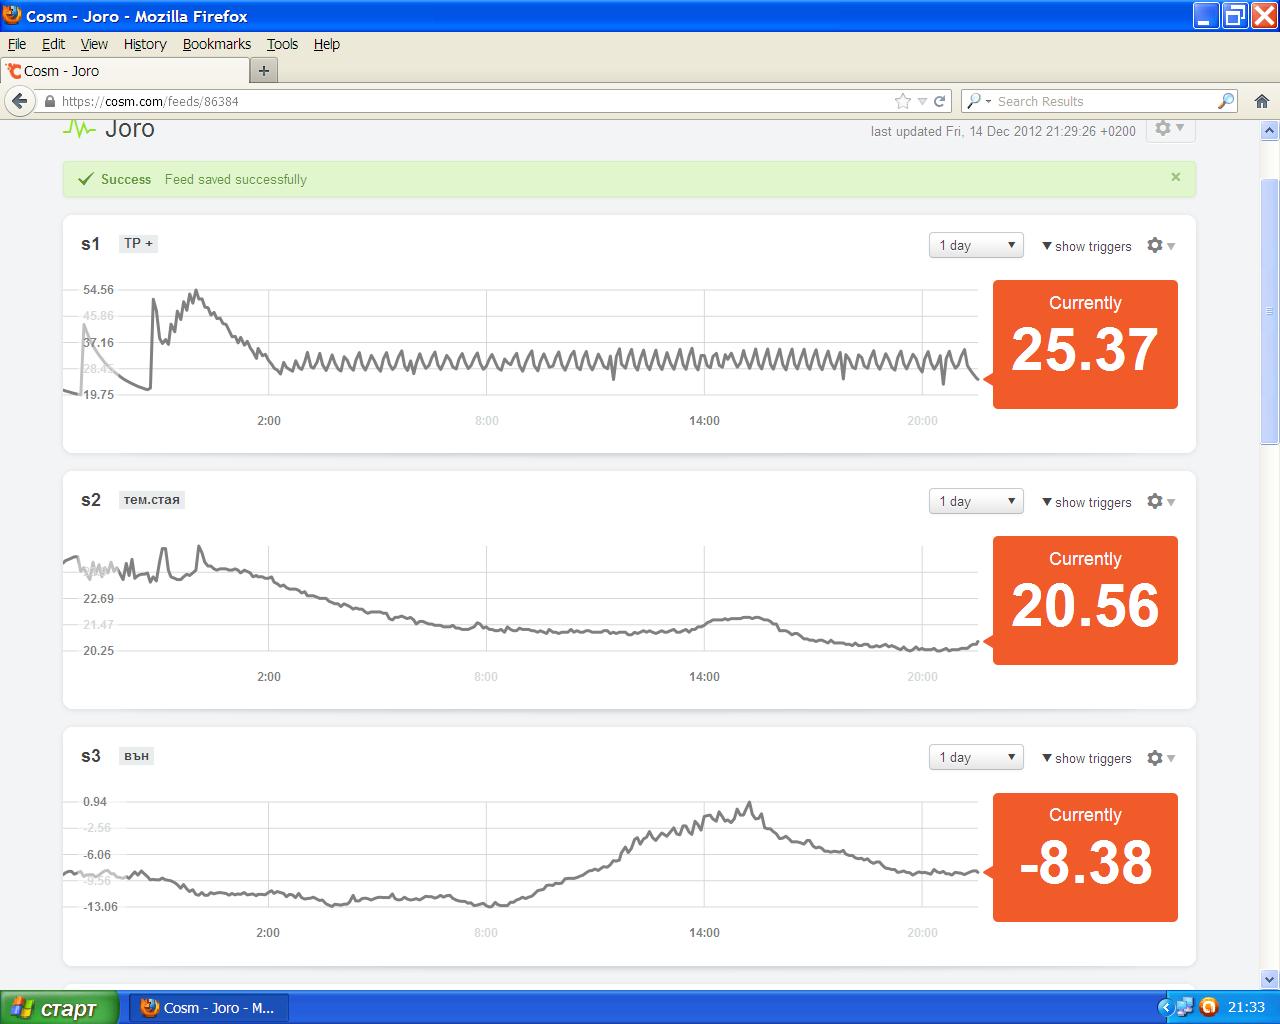Viewport: 1280px width, 1024px height.
Task: Click the Firefox icon in the title bar
Action: 12,15
